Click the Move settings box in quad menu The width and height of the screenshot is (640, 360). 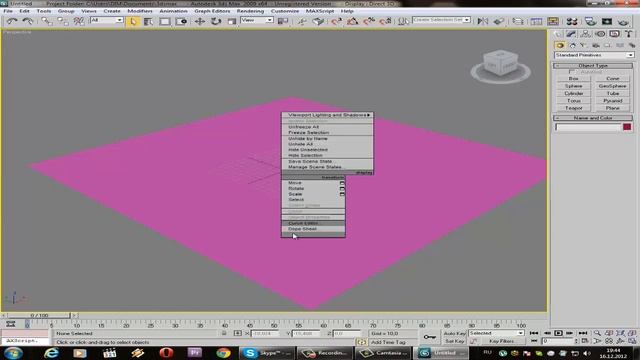point(342,183)
